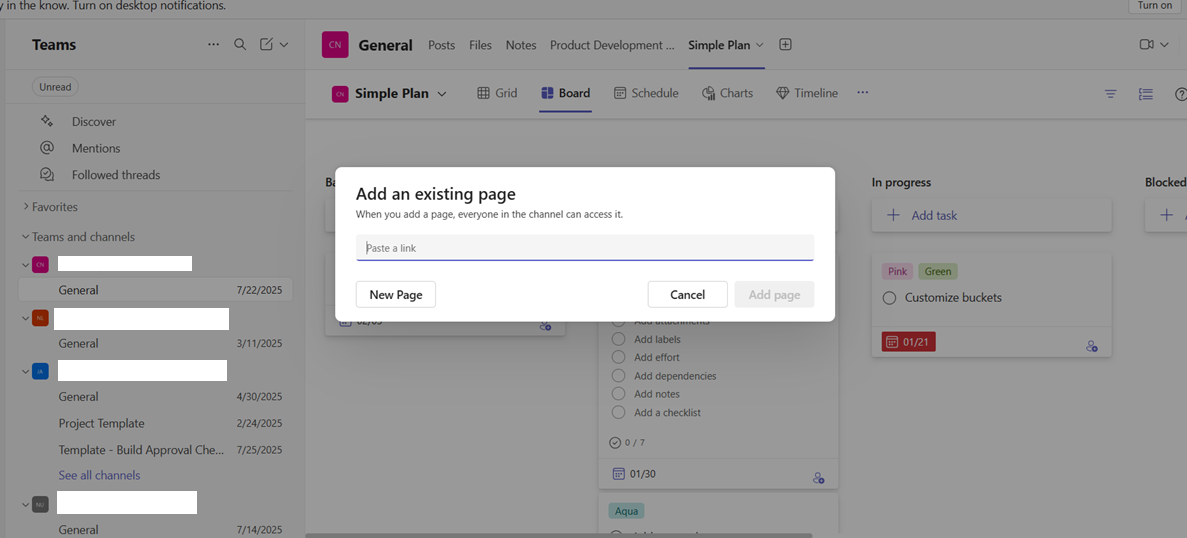The height and width of the screenshot is (538, 1187).
Task: Open the Project Template channel
Action: (156, 423)
